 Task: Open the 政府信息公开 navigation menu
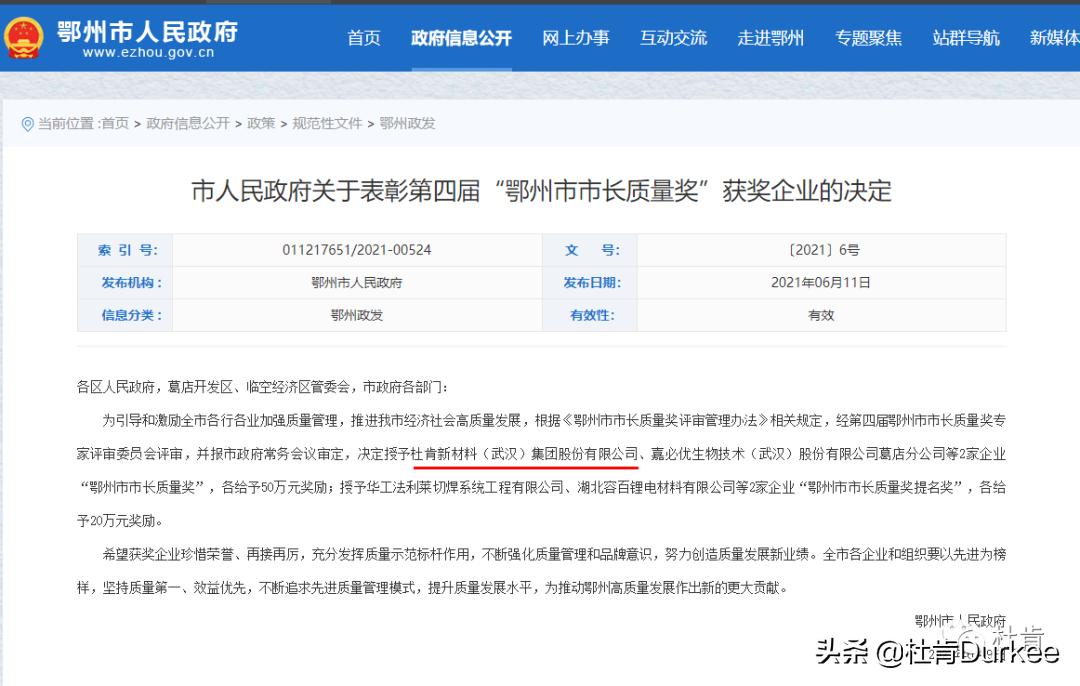point(461,38)
